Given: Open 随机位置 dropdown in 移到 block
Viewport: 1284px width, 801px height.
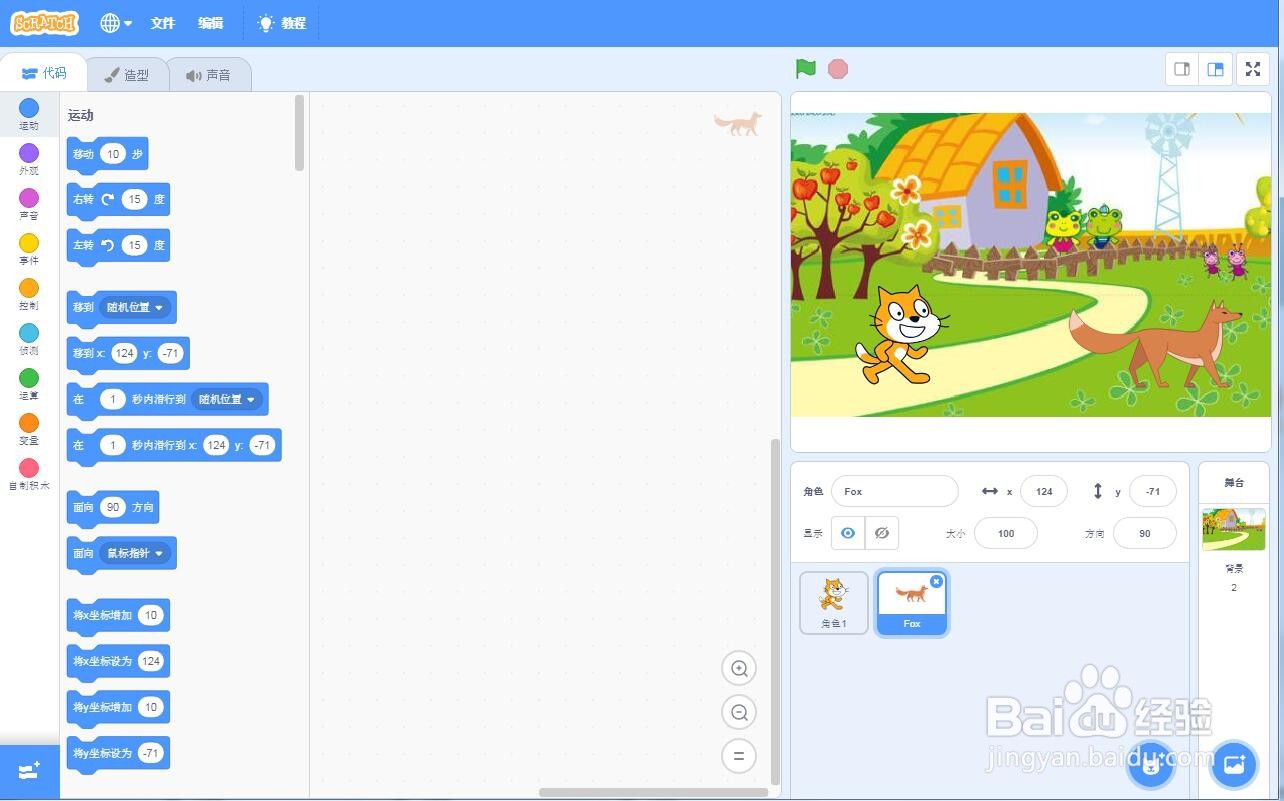Looking at the screenshot, I should click(x=135, y=307).
